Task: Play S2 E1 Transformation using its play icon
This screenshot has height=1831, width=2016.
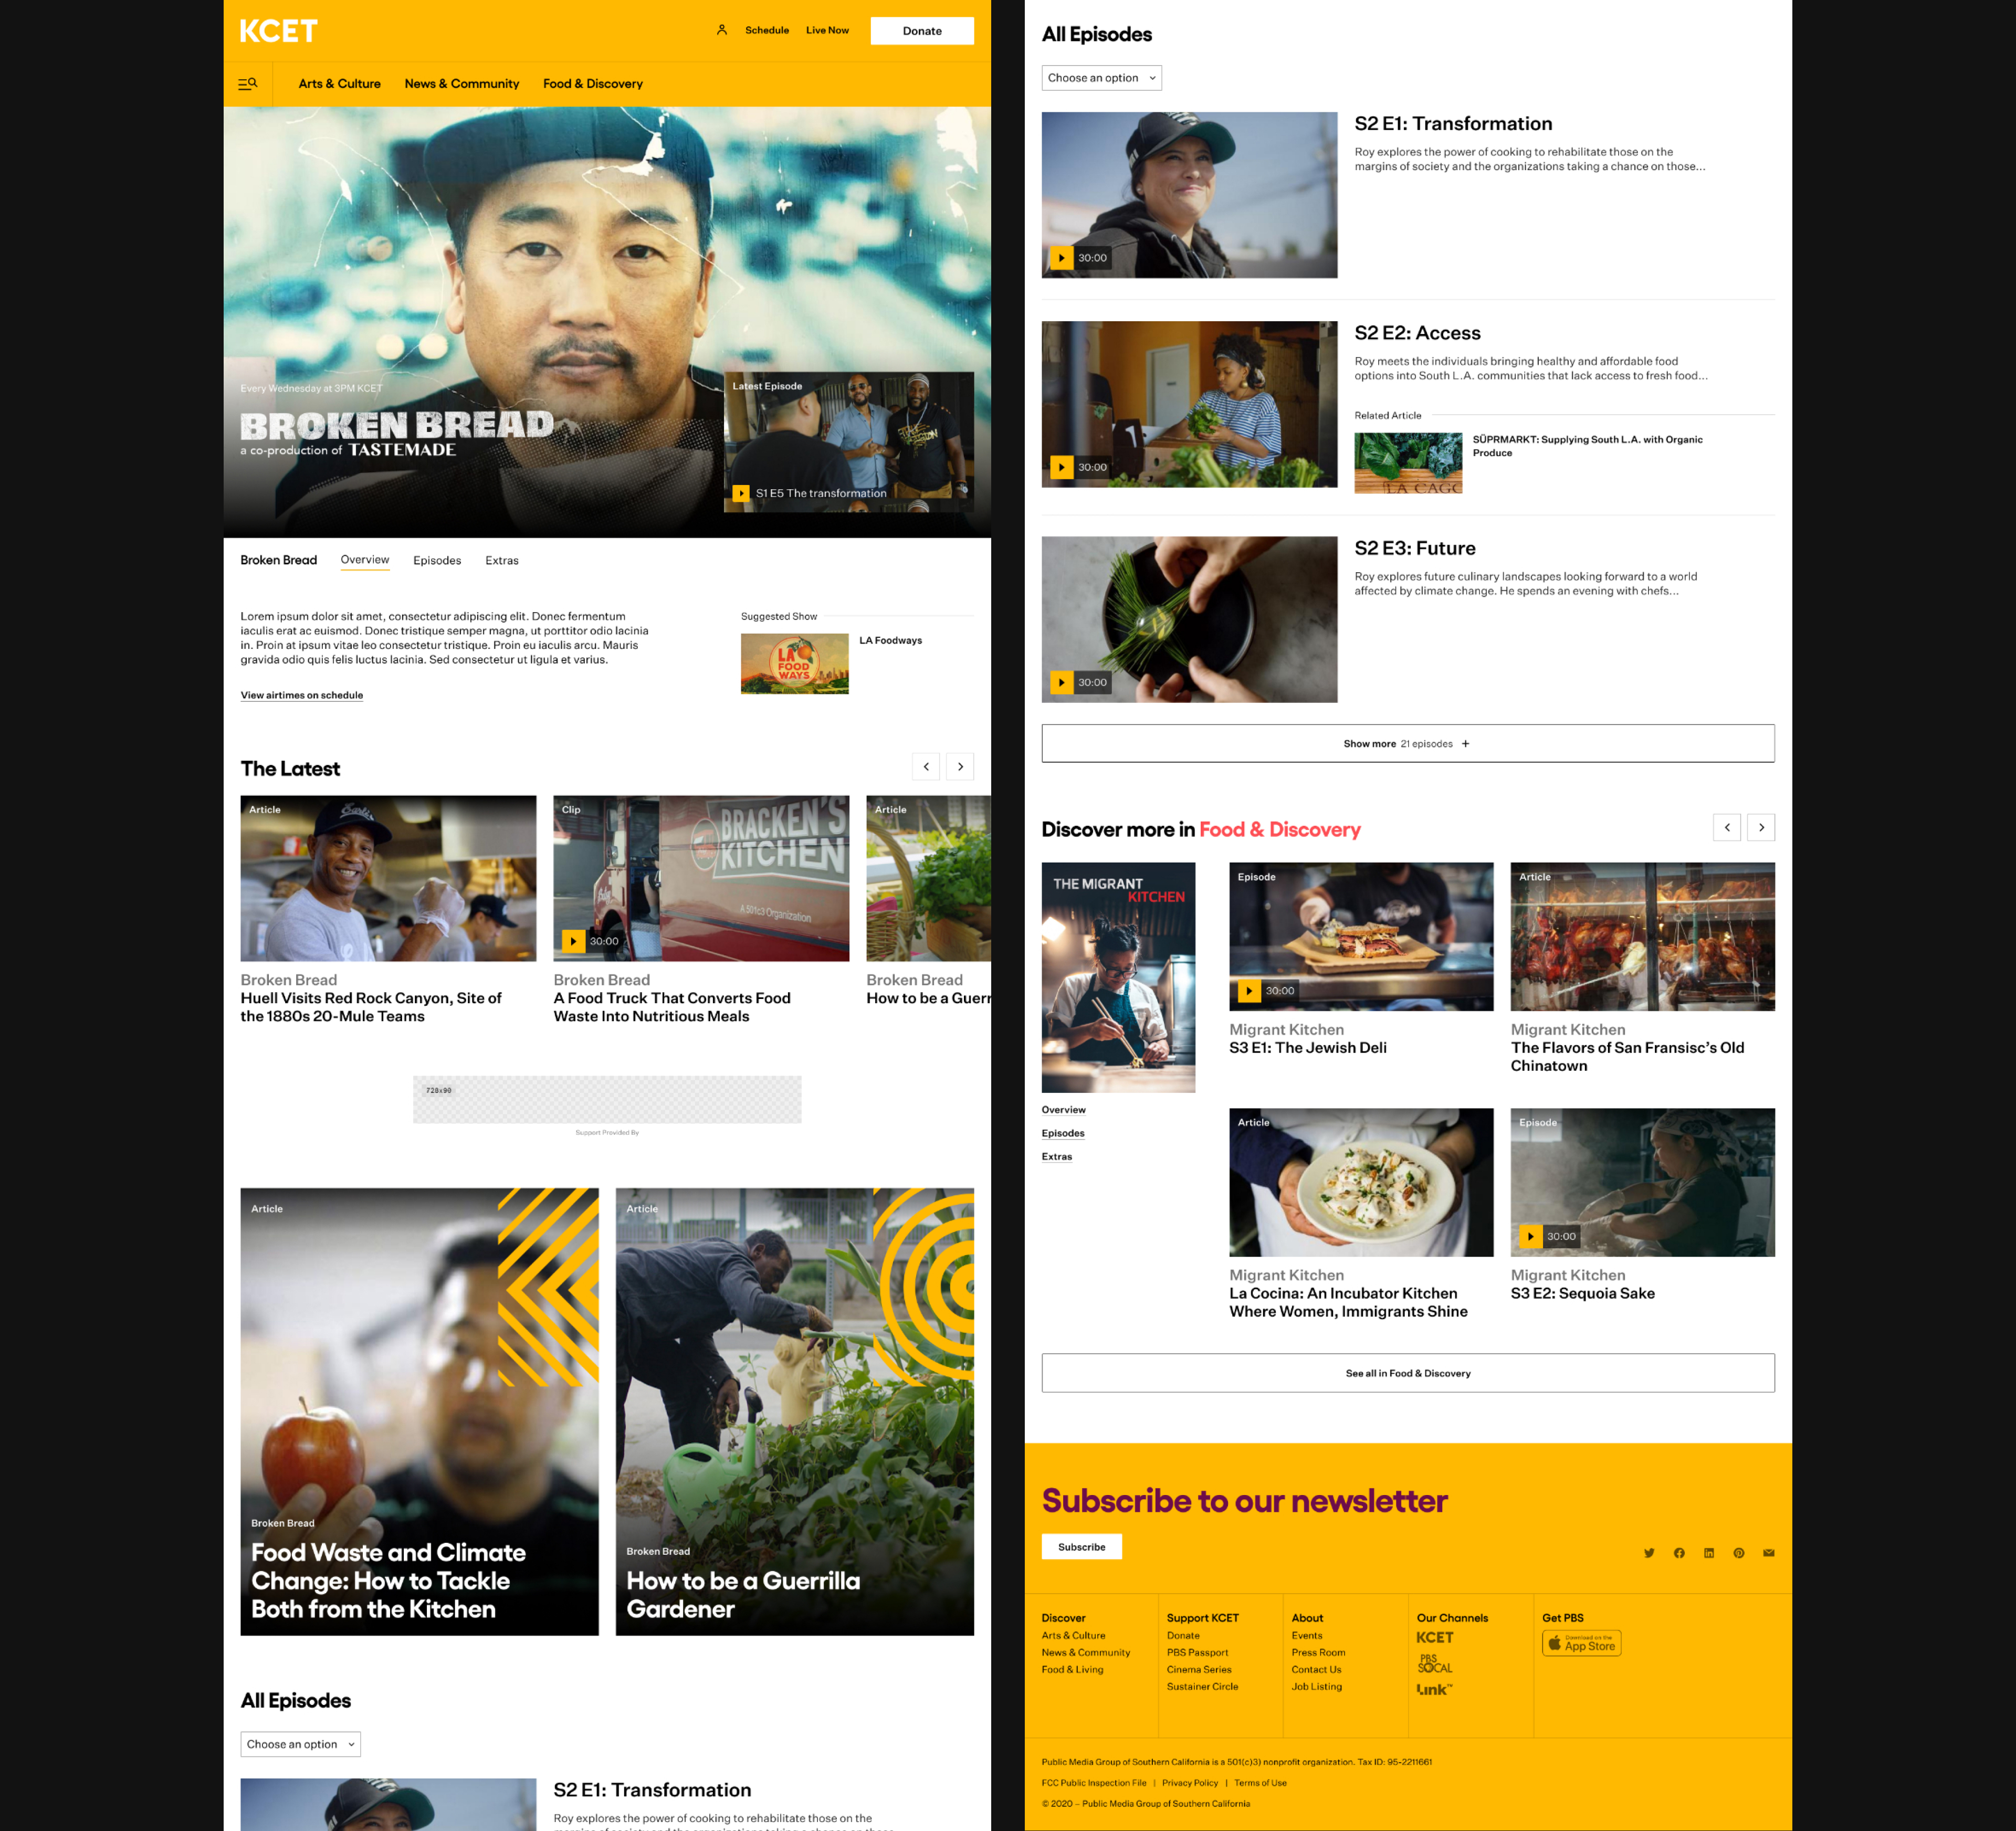Action: (x=1061, y=258)
